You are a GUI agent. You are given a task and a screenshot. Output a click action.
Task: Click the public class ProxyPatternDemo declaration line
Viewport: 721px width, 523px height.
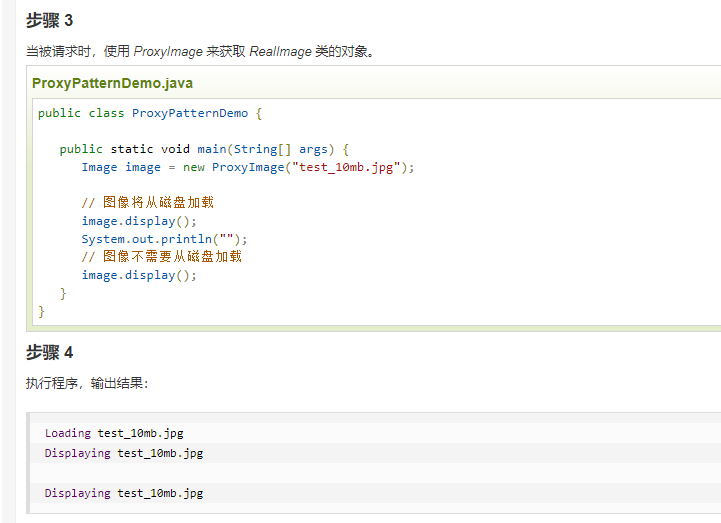point(149,113)
